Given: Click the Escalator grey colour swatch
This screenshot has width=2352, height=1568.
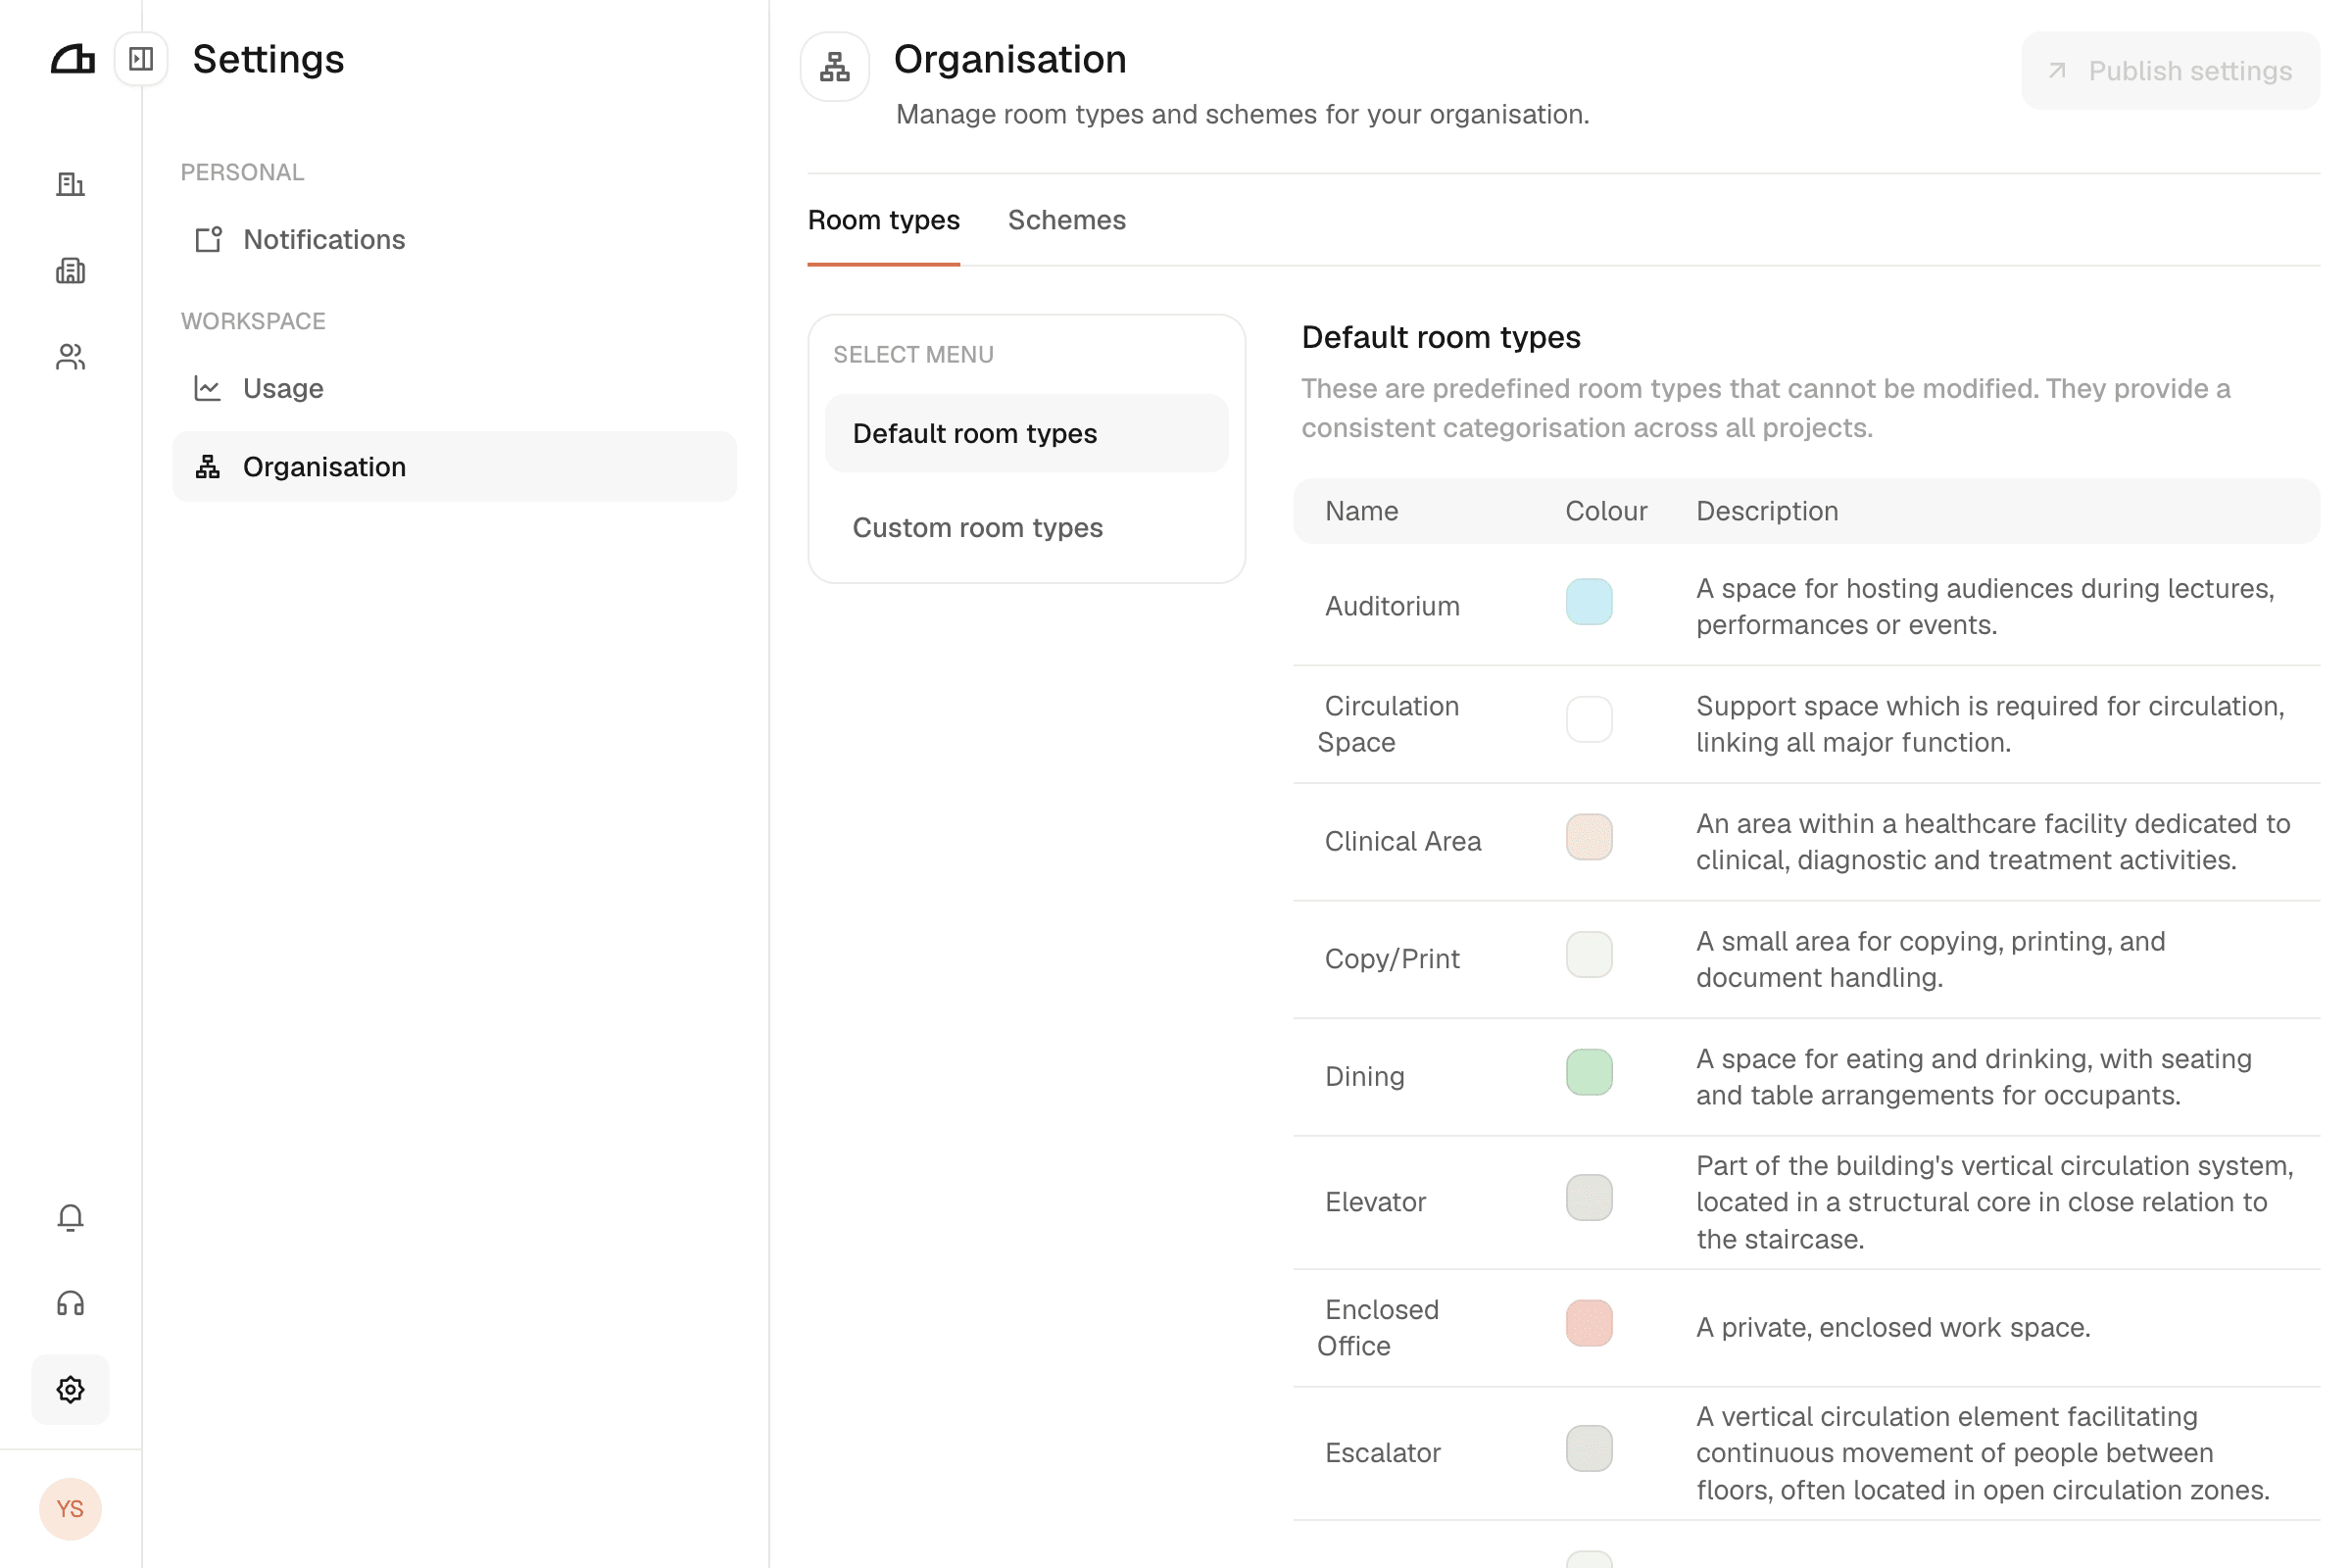Looking at the screenshot, I should click(1589, 1449).
